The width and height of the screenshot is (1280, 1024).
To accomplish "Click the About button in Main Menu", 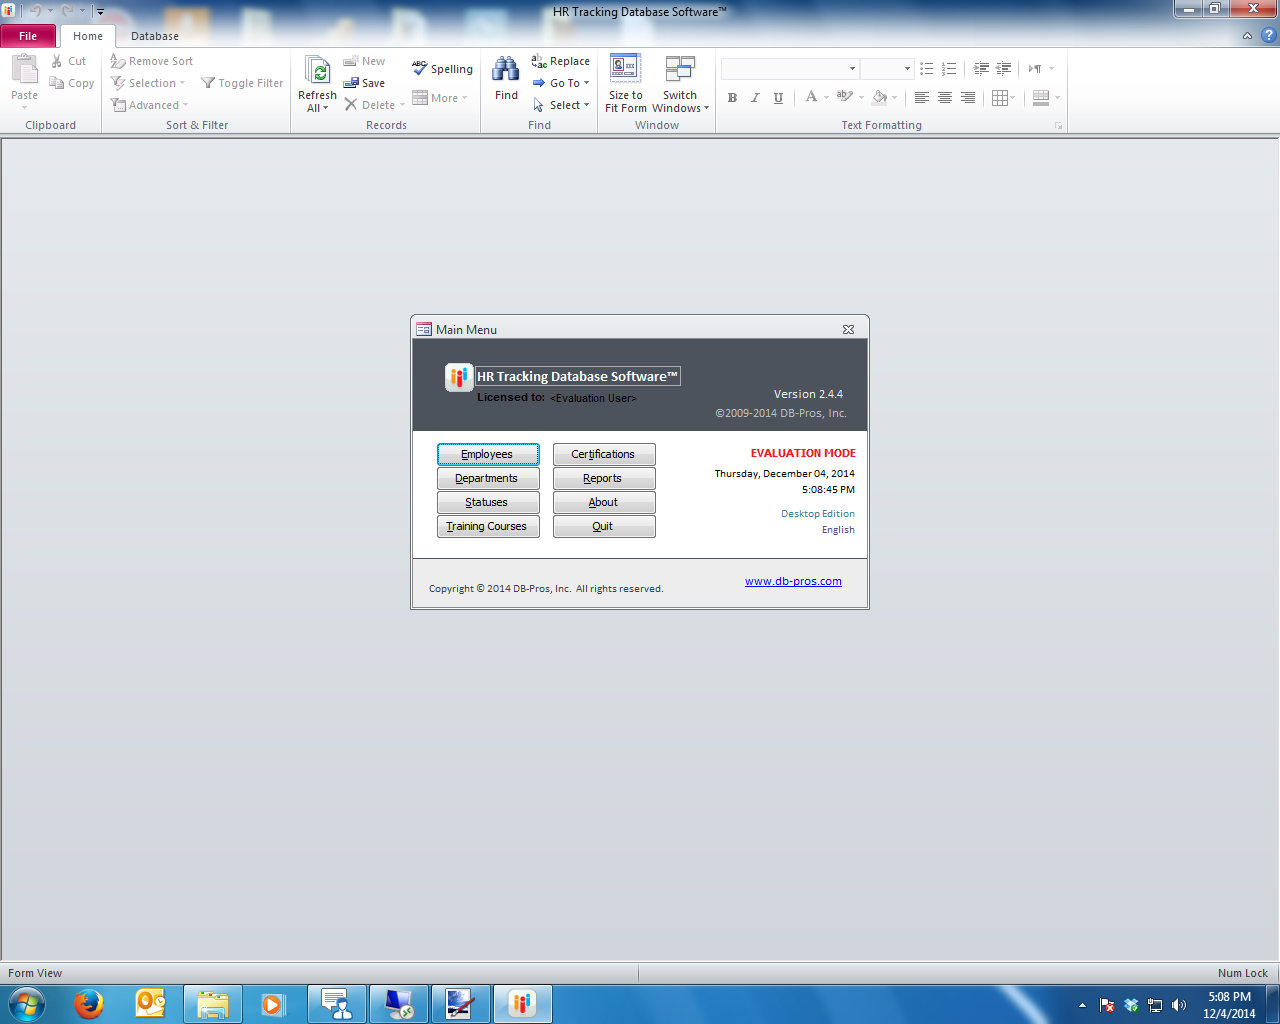I will [604, 502].
